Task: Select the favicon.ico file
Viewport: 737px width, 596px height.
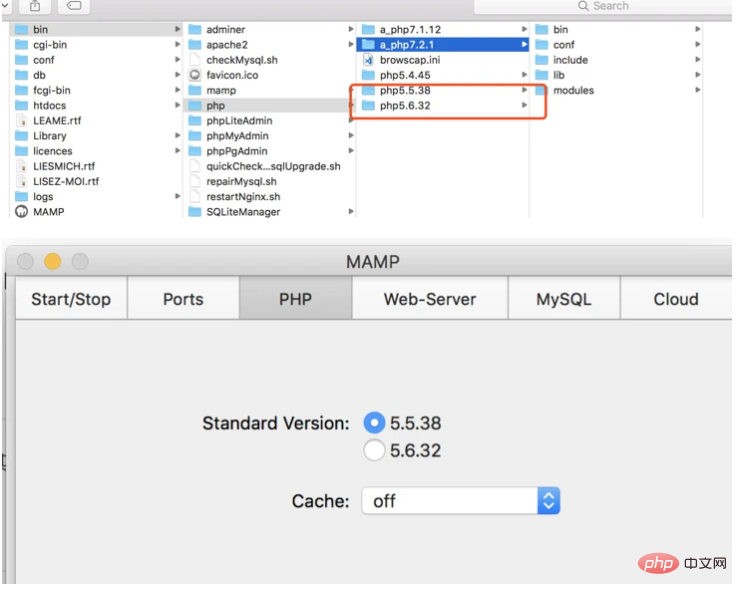Action: click(x=270, y=75)
